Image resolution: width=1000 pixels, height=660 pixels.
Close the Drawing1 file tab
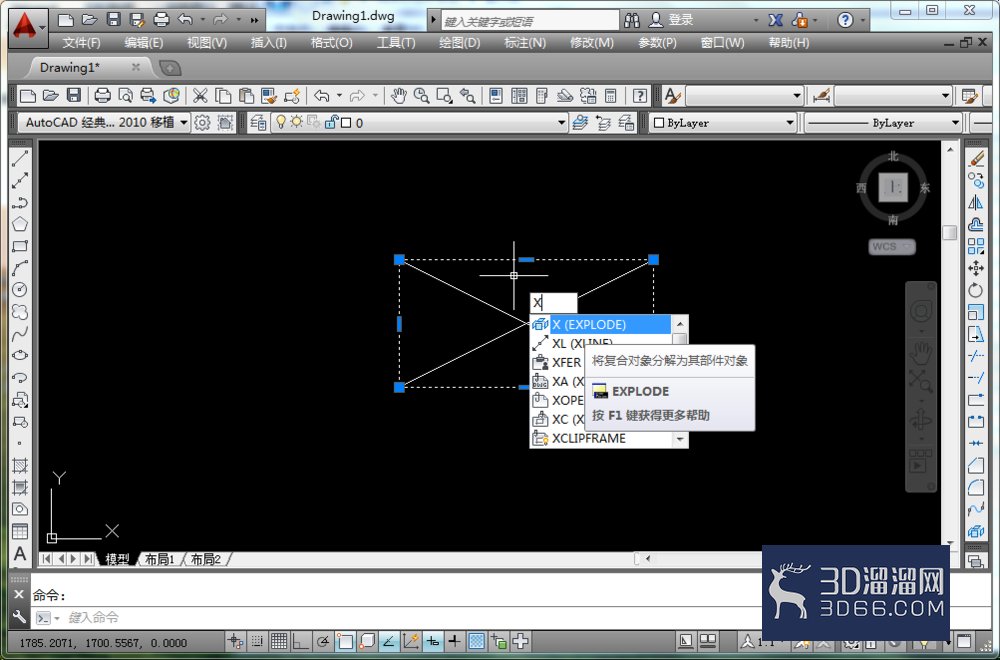click(x=135, y=67)
